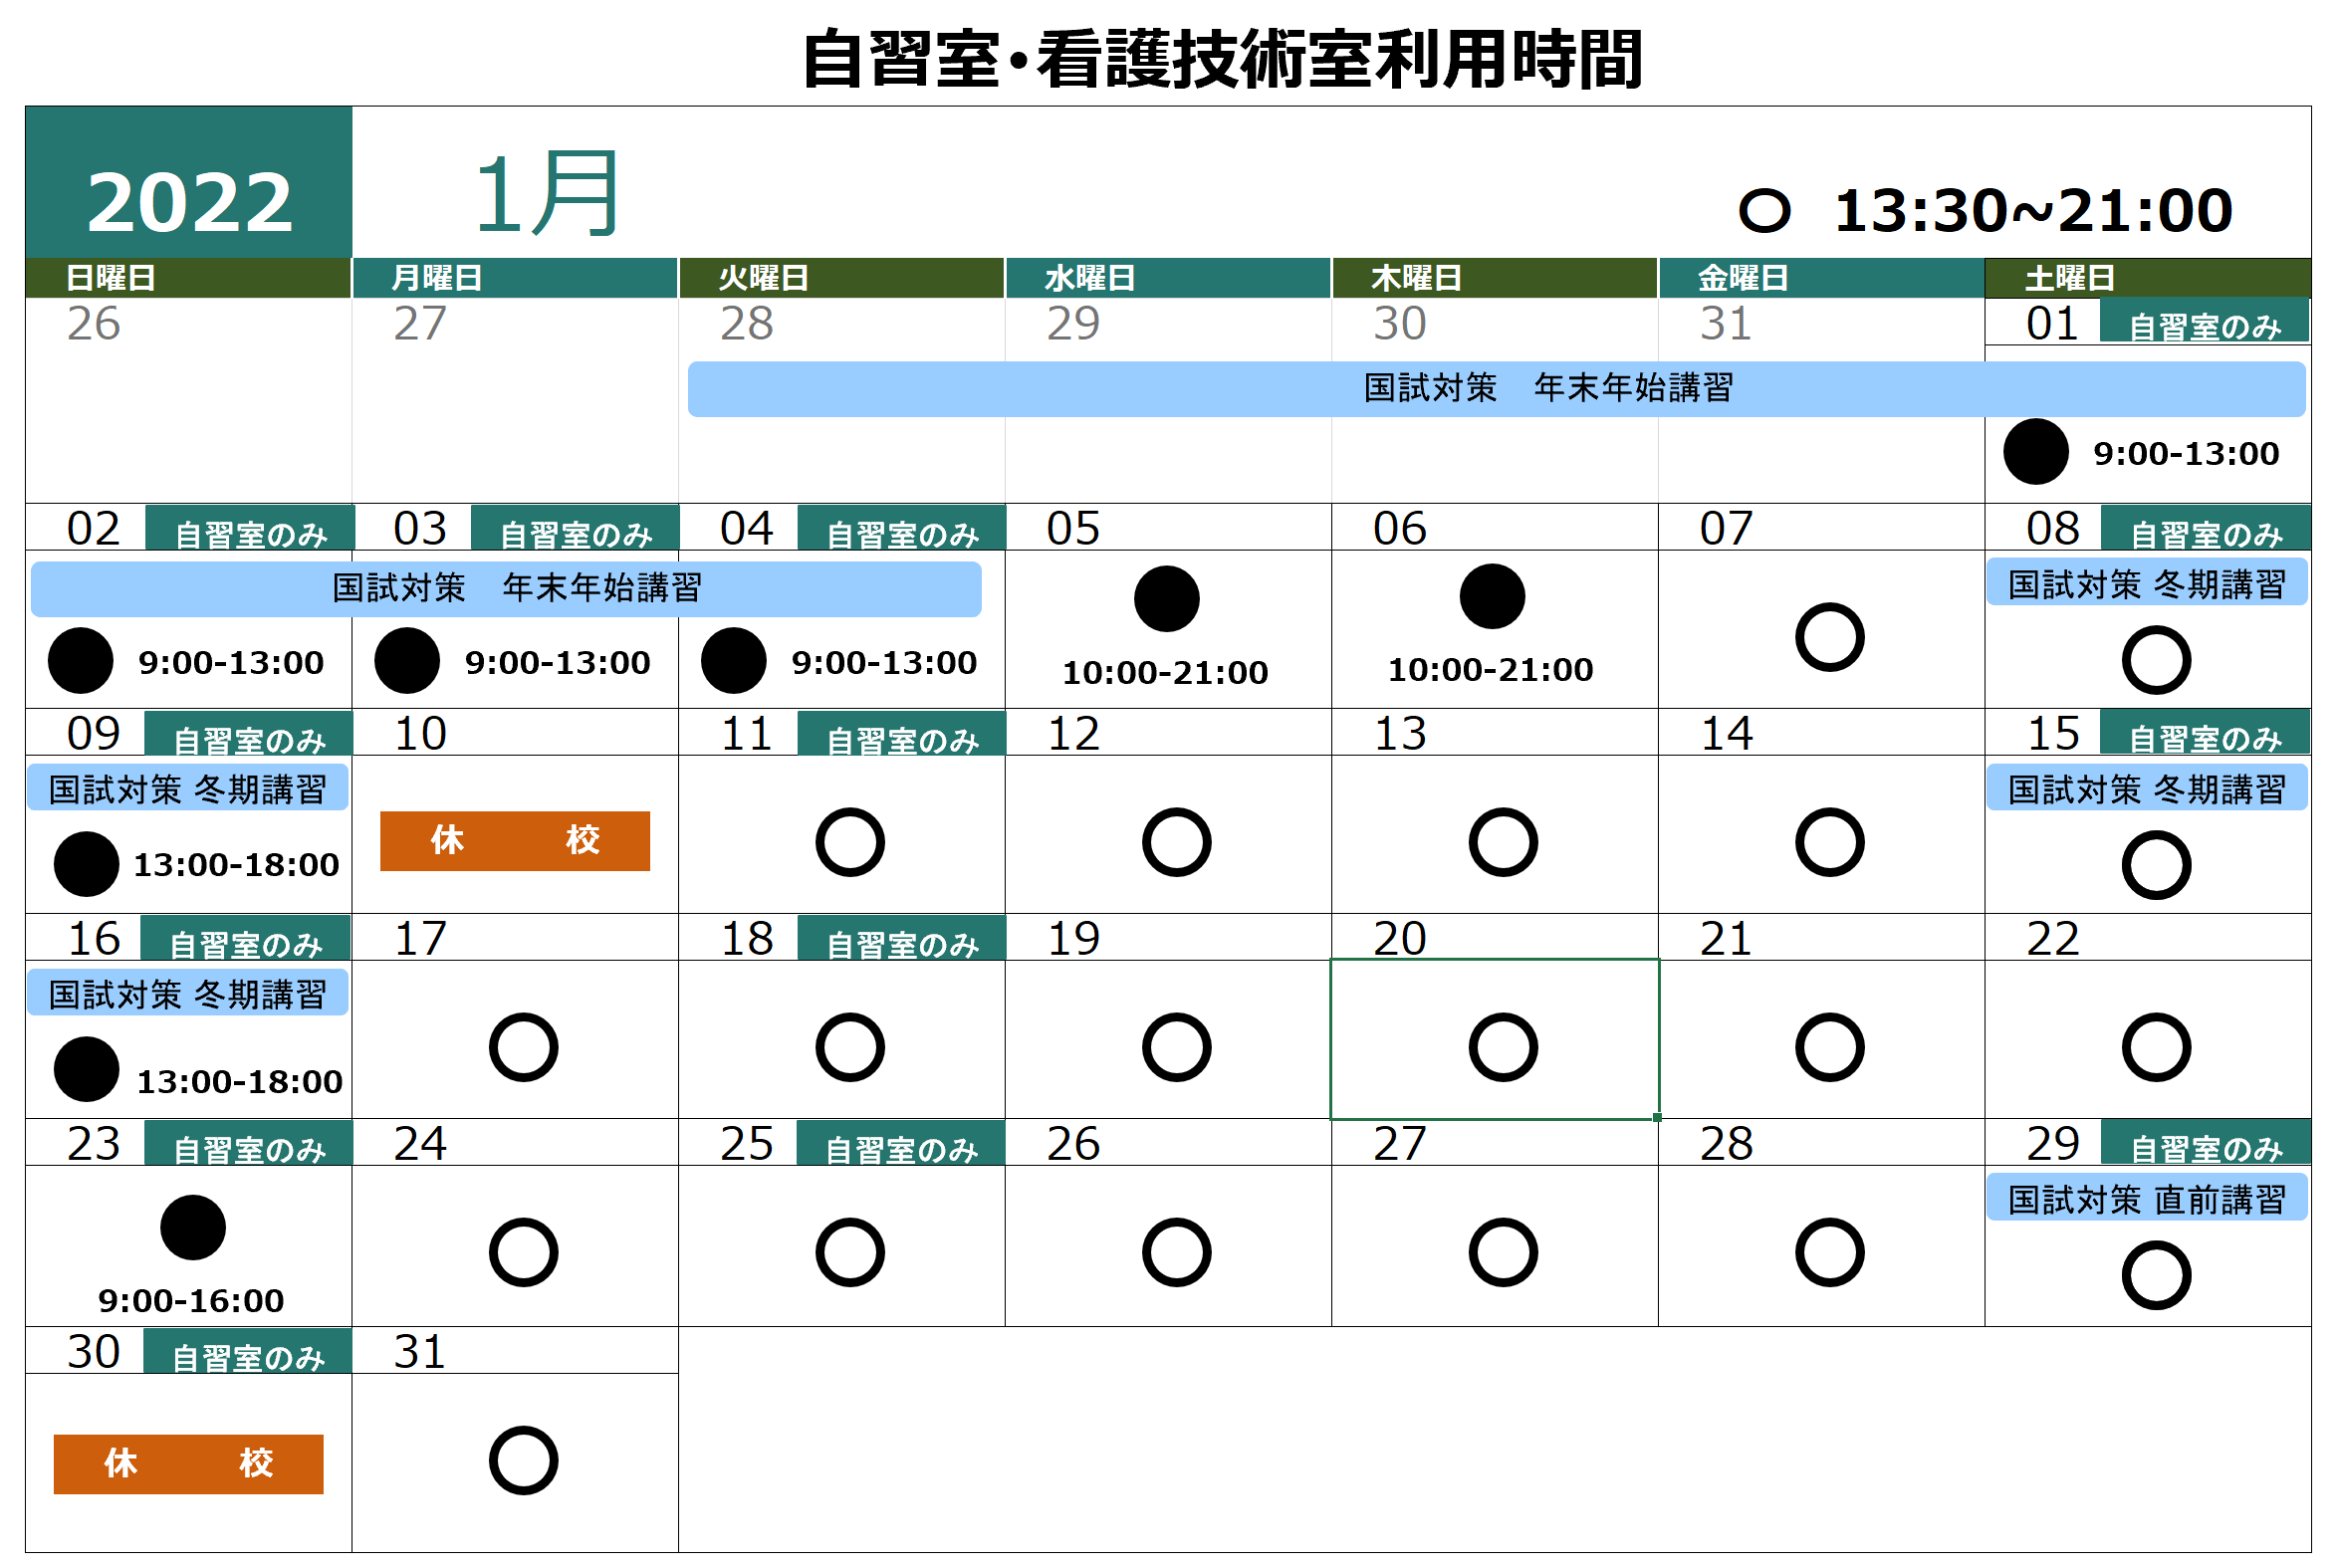Click the 木曜日 column header
The width and height of the screenshot is (2339, 1568).
tap(1495, 278)
